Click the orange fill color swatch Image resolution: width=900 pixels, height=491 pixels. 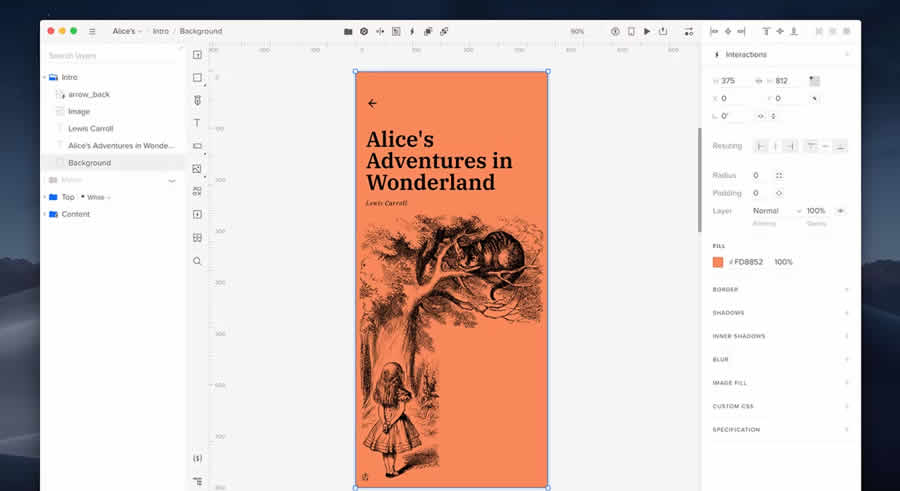point(718,262)
